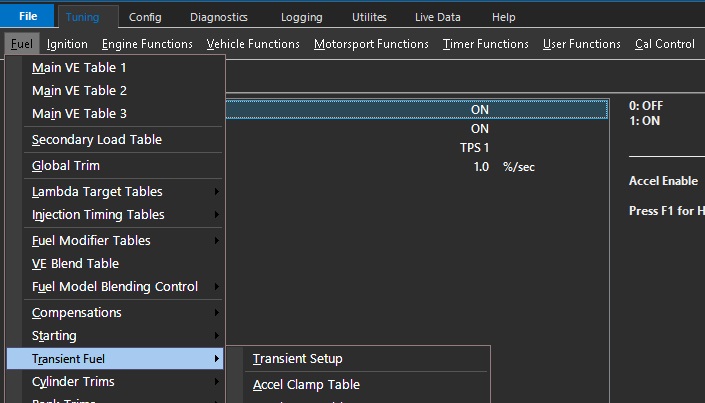Open Transient Setup in submenu
705x403 pixels.
tap(297, 359)
